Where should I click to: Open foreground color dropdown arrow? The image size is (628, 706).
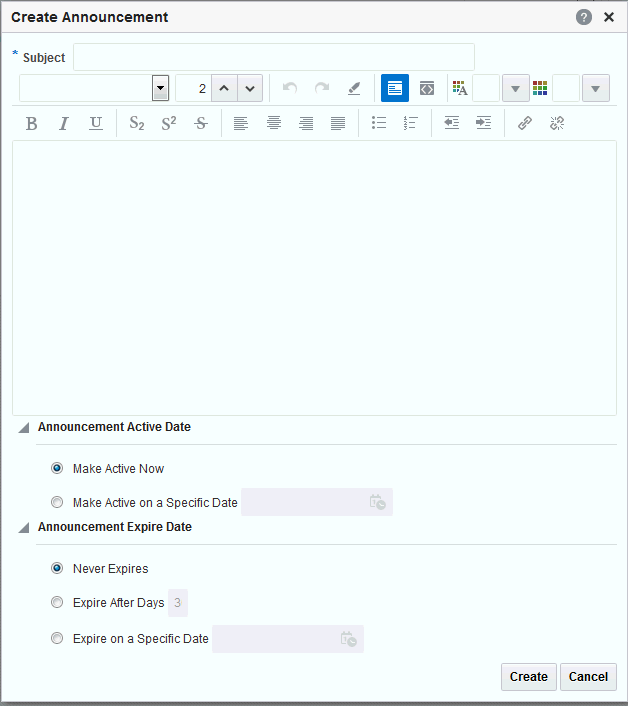(515, 88)
